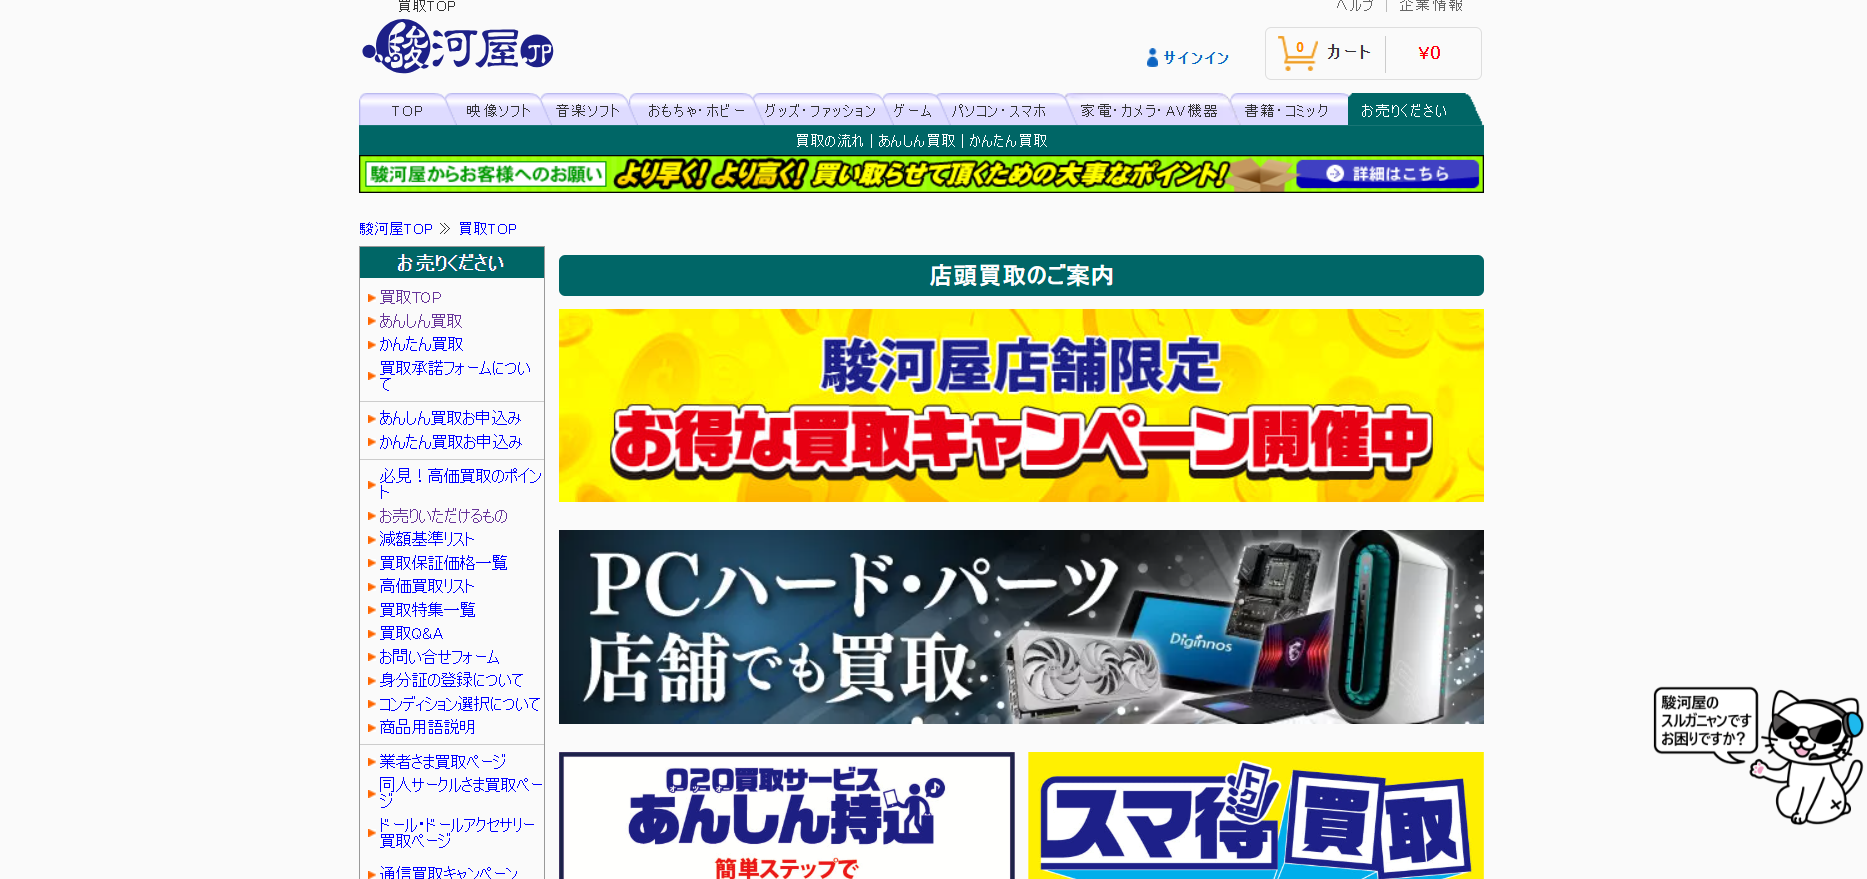
Task: Open 買取TOP in the sidebar
Action: (410, 297)
